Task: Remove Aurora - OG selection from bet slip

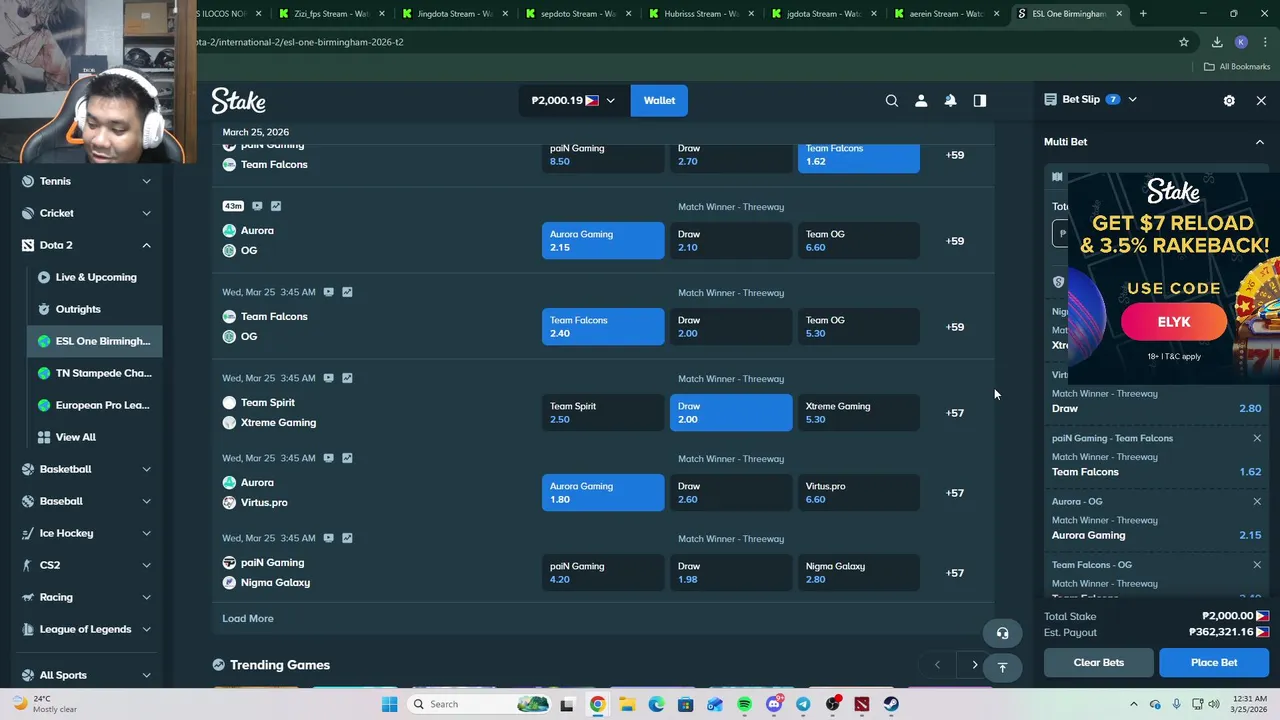Action: pos(1257,501)
